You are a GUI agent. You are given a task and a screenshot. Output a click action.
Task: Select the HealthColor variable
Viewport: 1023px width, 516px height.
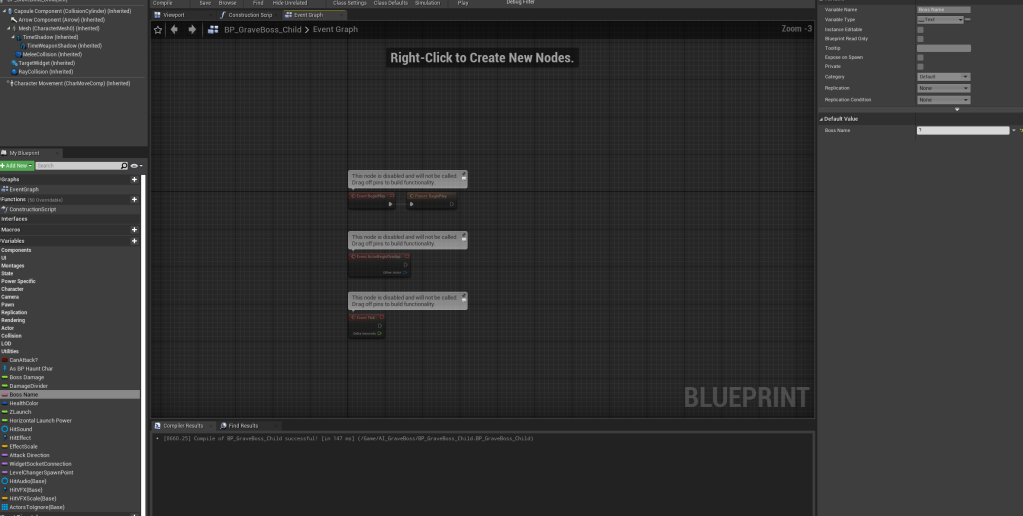(x=24, y=403)
